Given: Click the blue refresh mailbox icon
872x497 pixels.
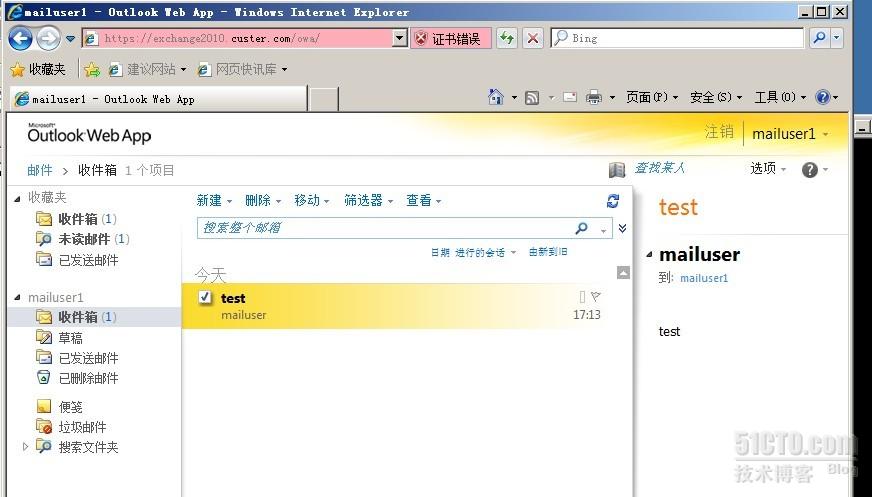Looking at the screenshot, I should click(613, 201).
